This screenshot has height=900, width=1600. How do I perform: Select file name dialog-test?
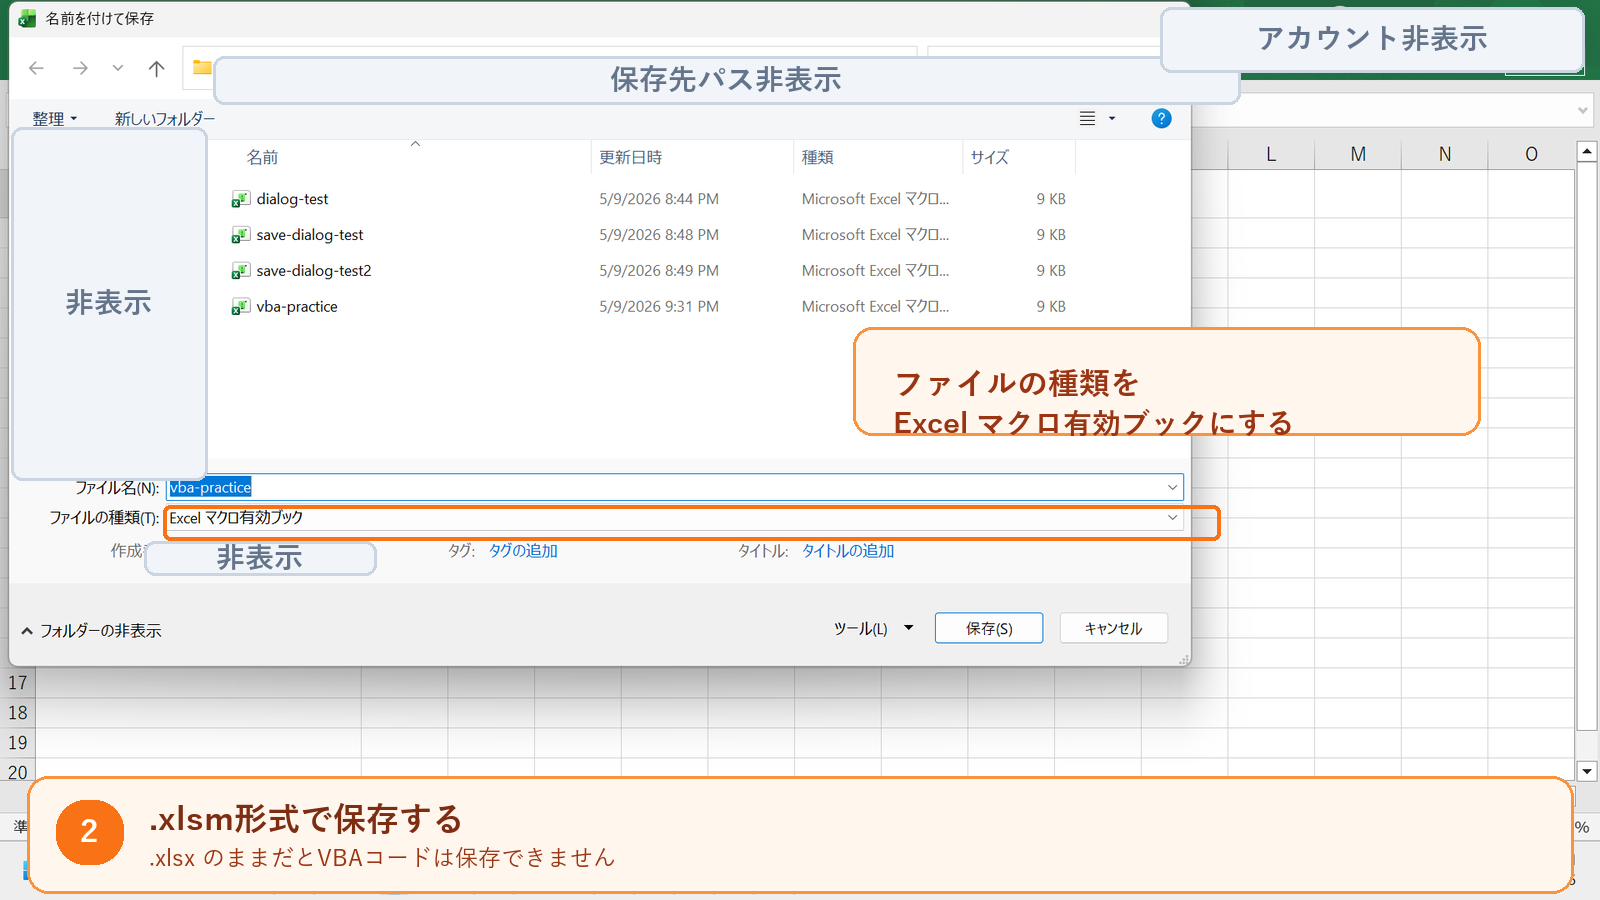click(292, 199)
